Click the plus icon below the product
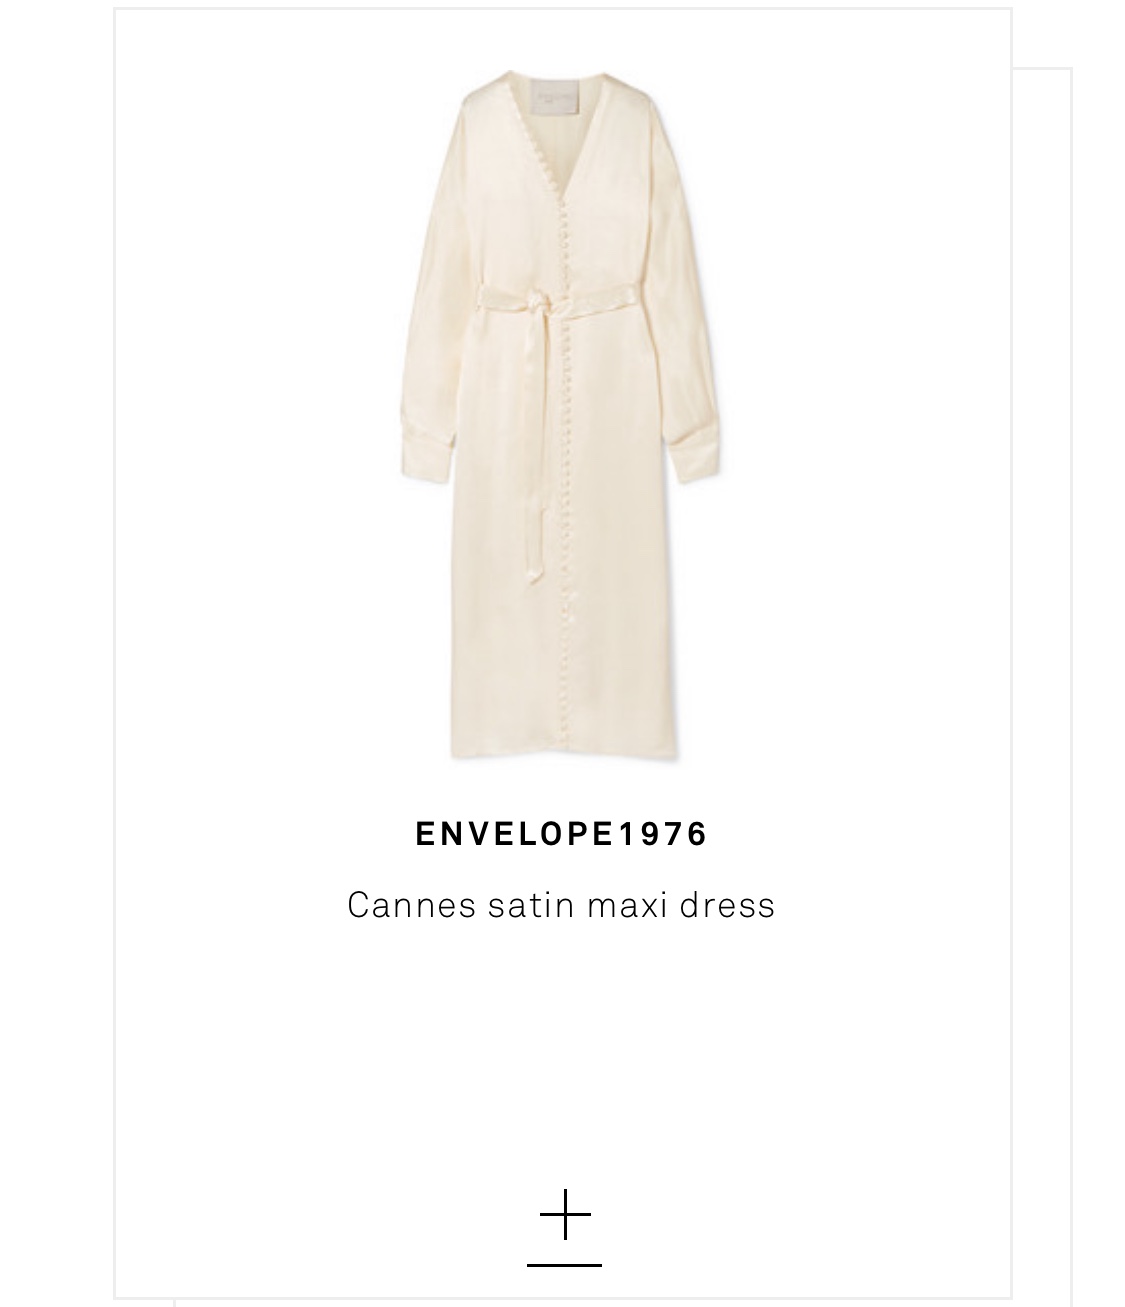1125x1307 pixels. click(565, 1215)
